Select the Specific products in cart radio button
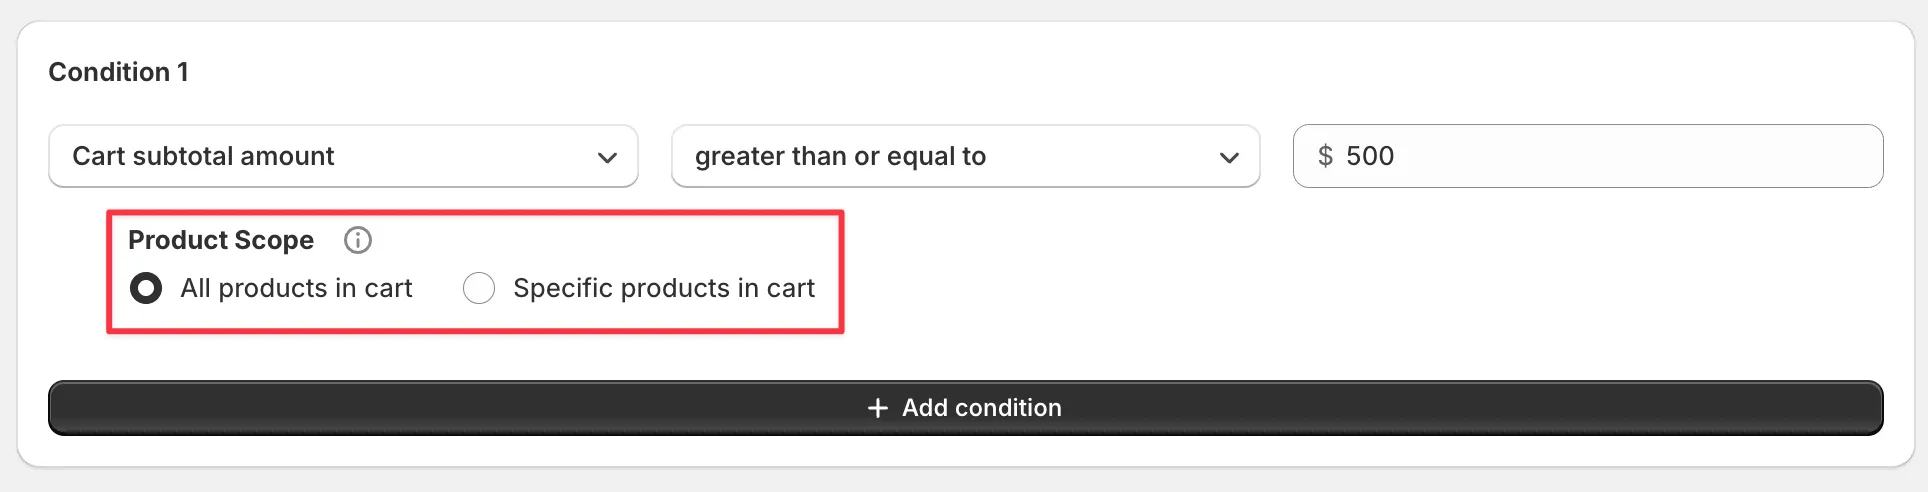 [x=479, y=288]
